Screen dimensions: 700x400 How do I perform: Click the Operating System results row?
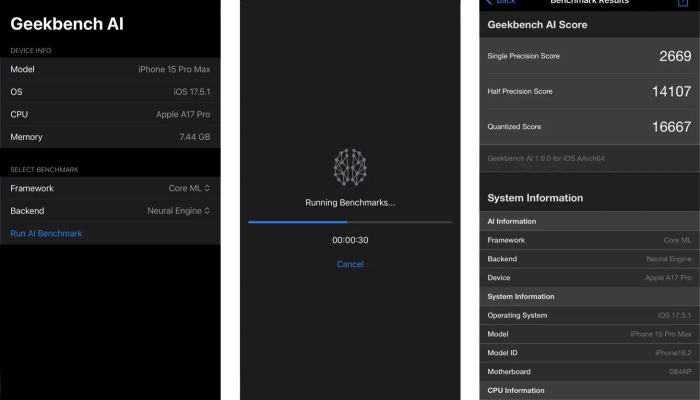click(589, 315)
